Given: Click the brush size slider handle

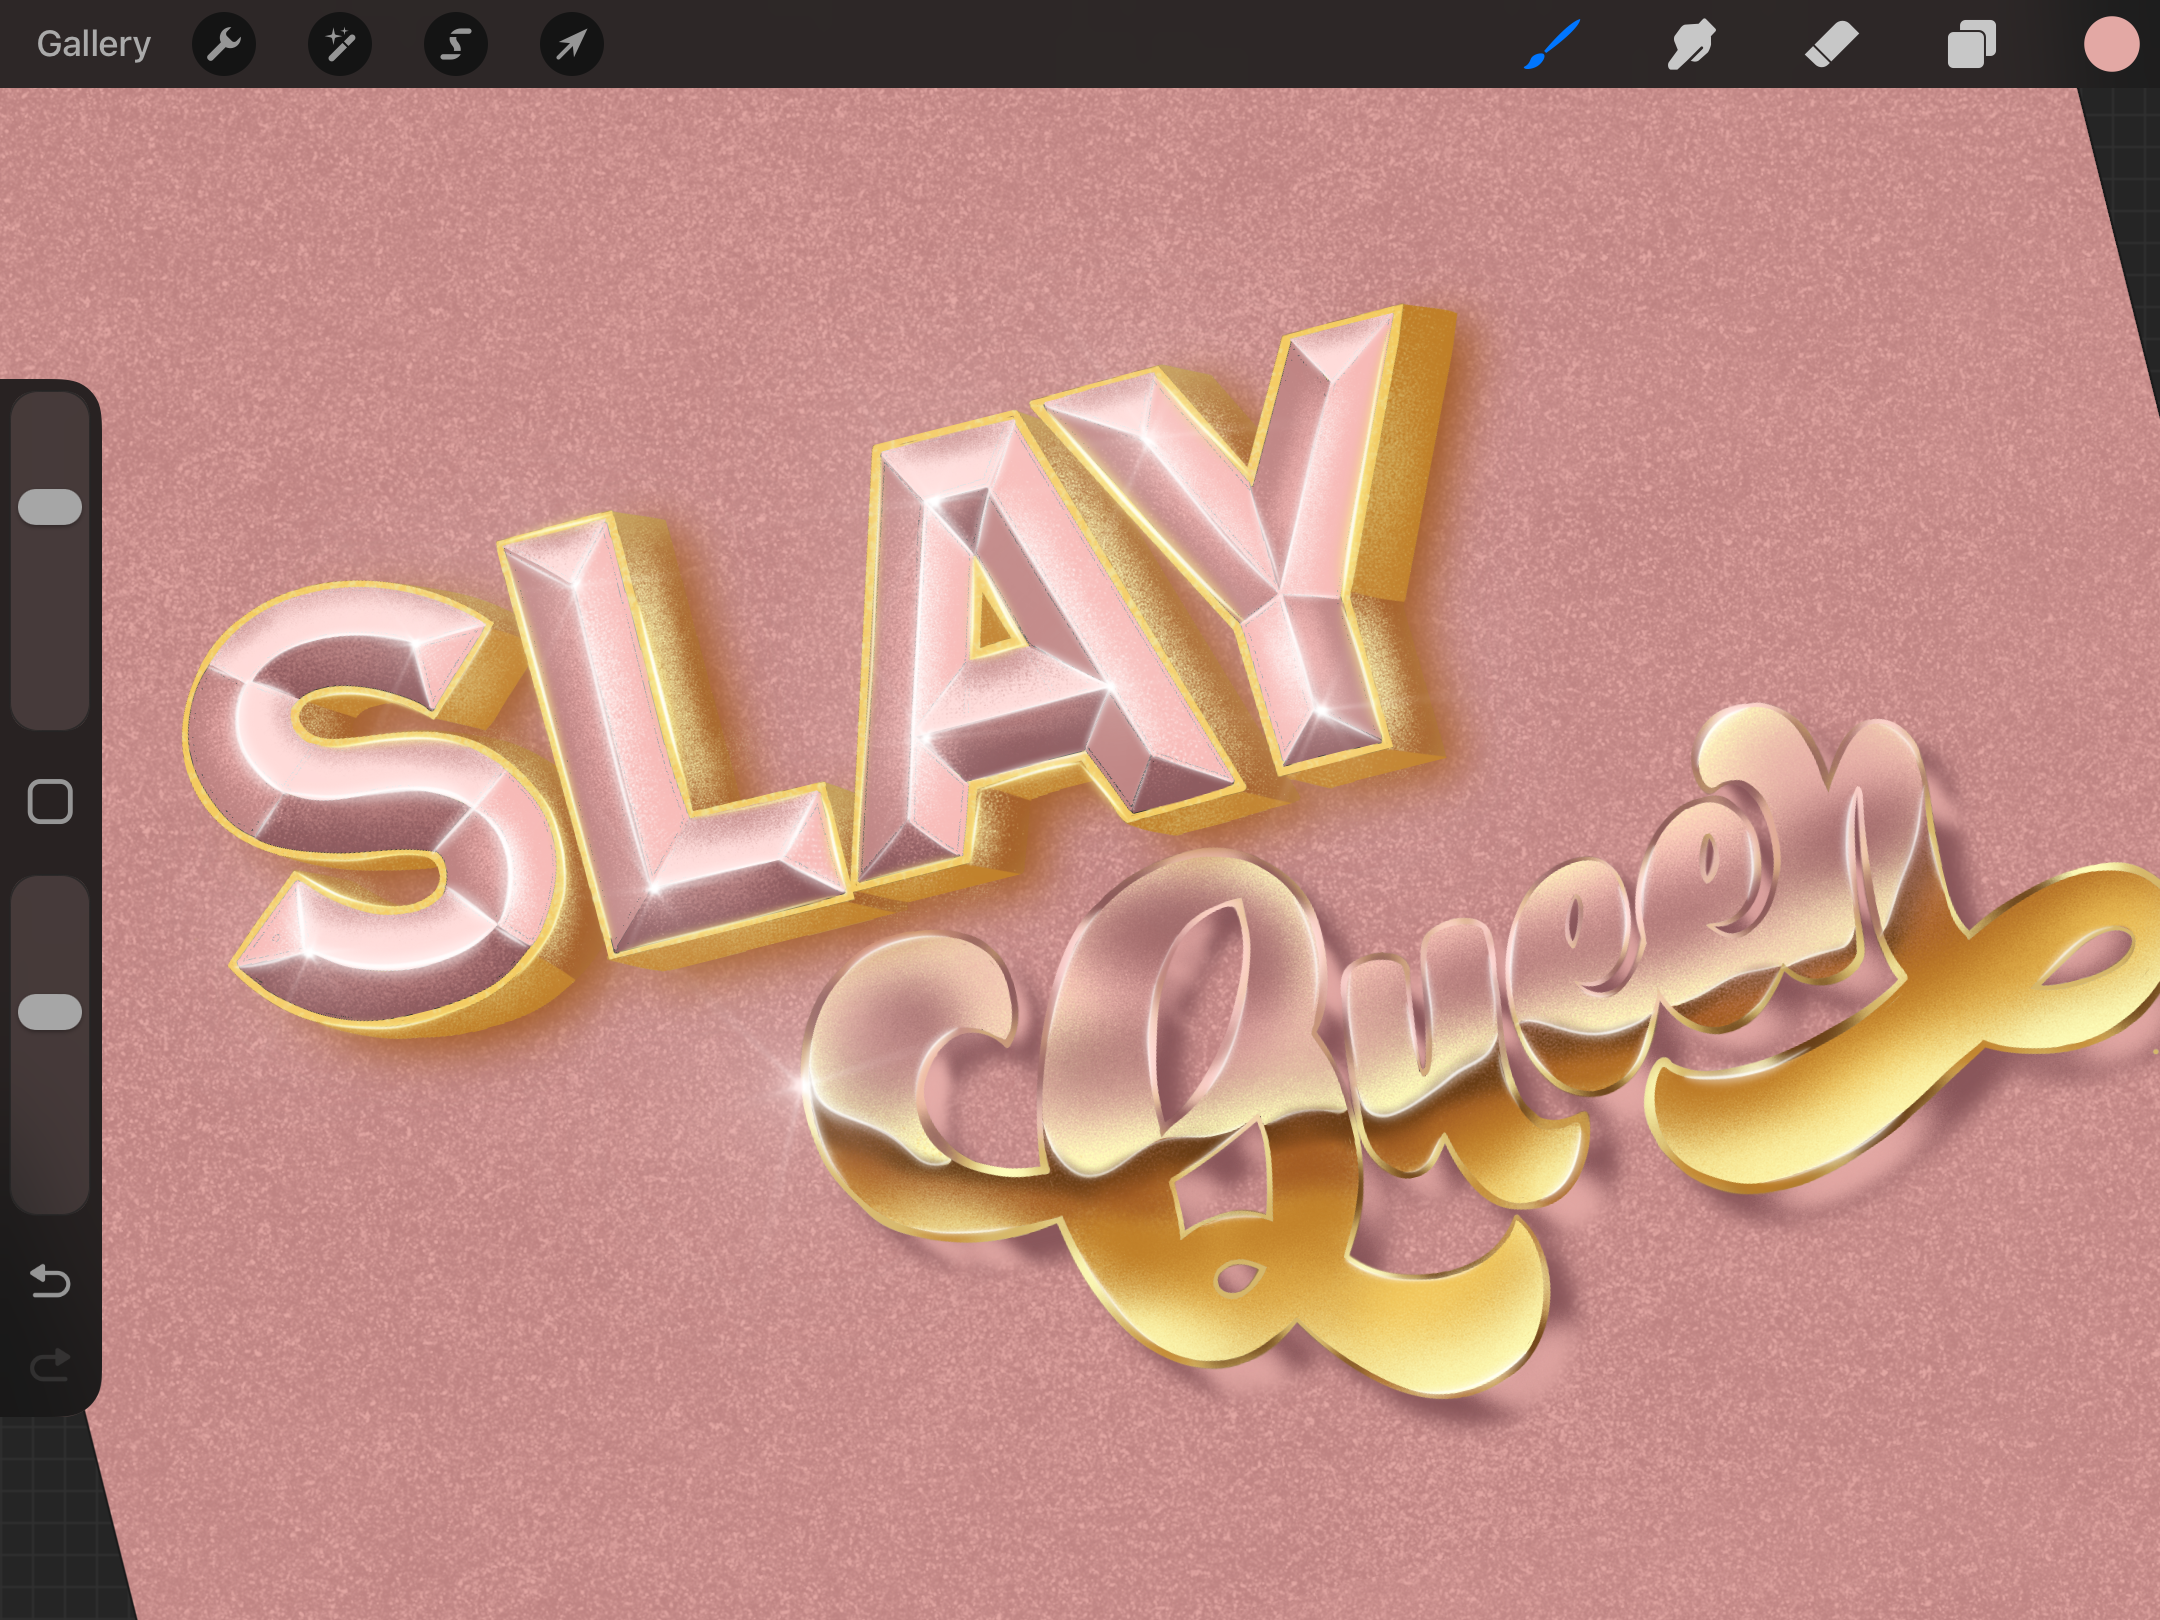Looking at the screenshot, I should click(50, 507).
